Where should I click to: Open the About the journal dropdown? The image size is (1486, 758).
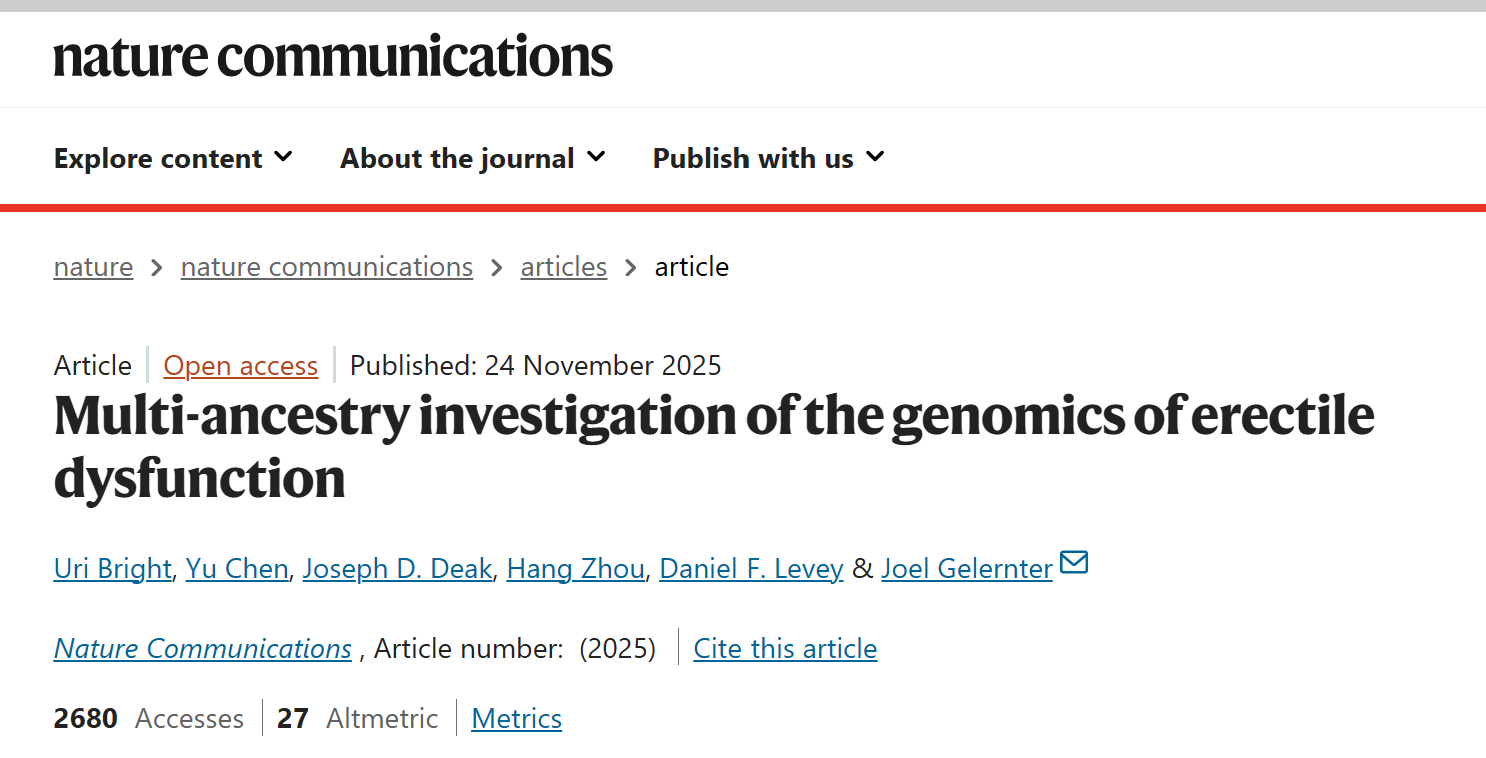tap(472, 158)
